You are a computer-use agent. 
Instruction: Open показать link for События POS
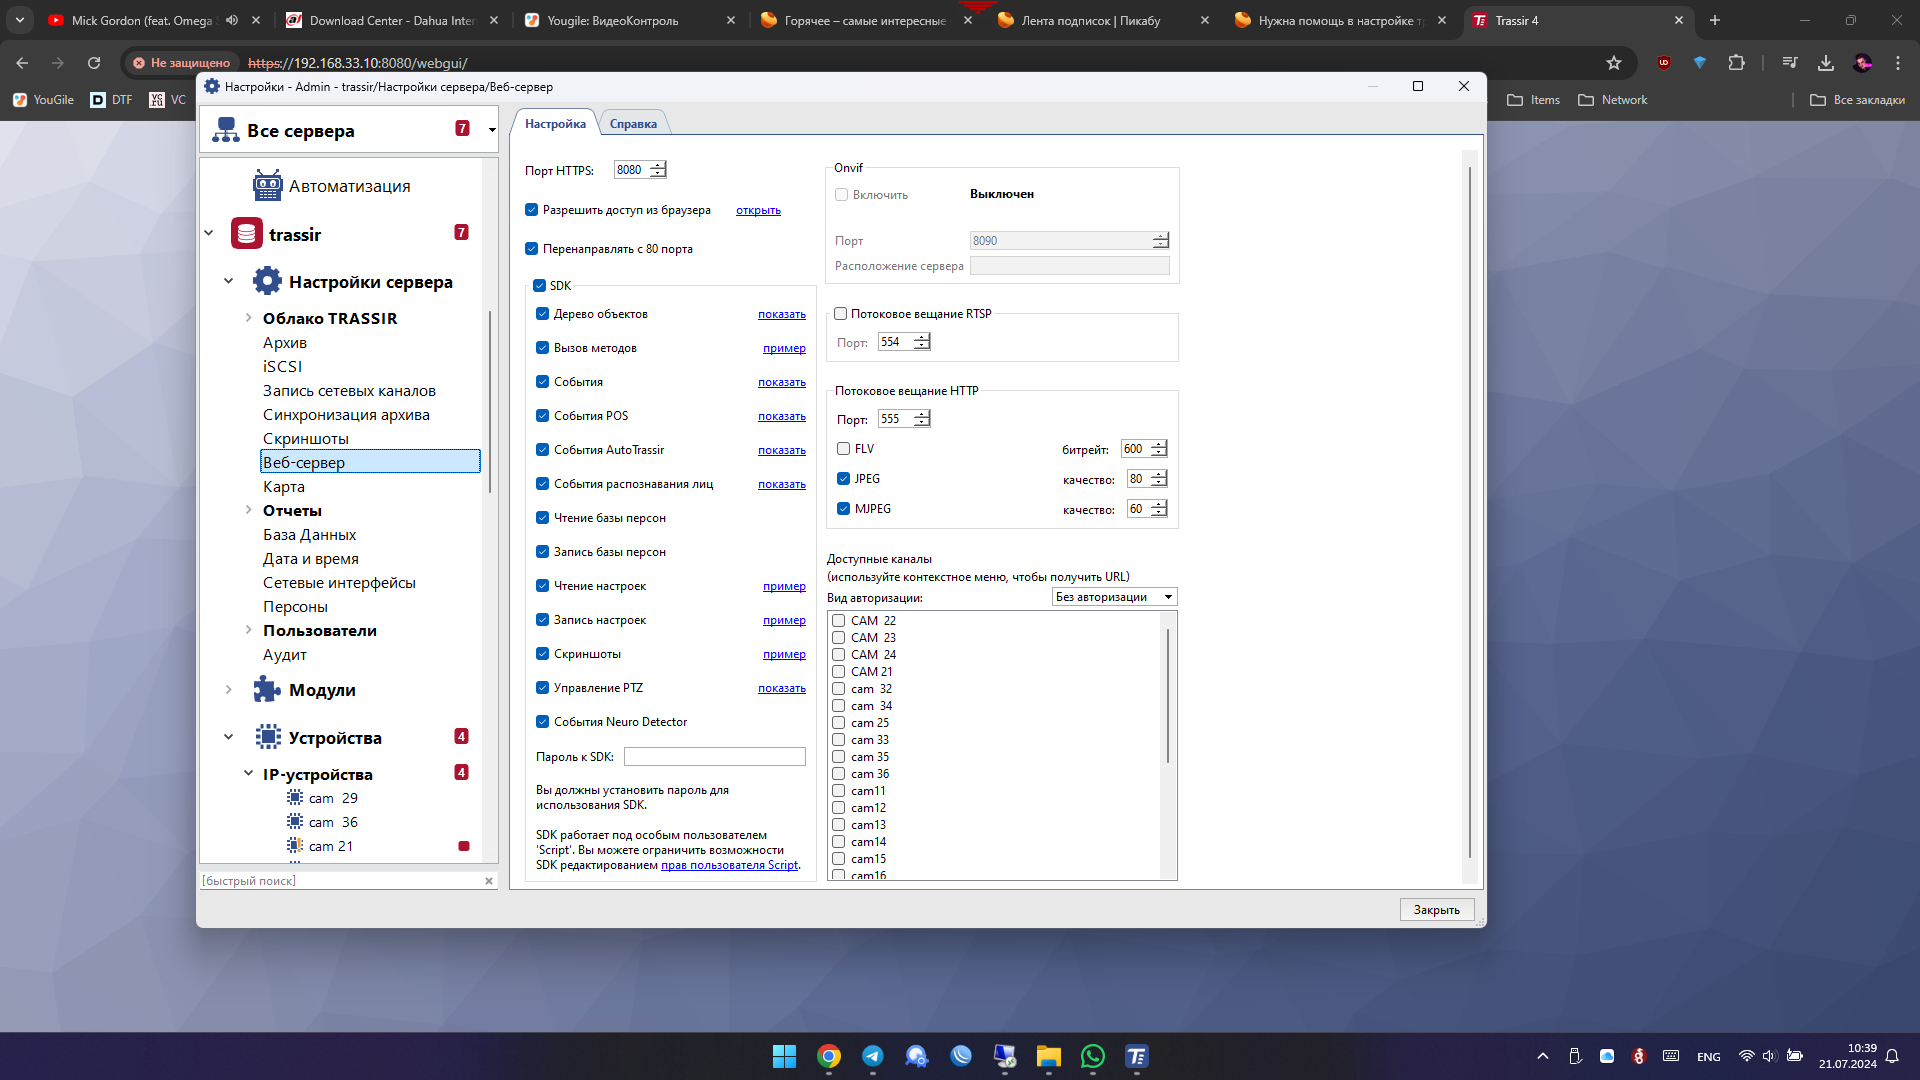point(782,417)
